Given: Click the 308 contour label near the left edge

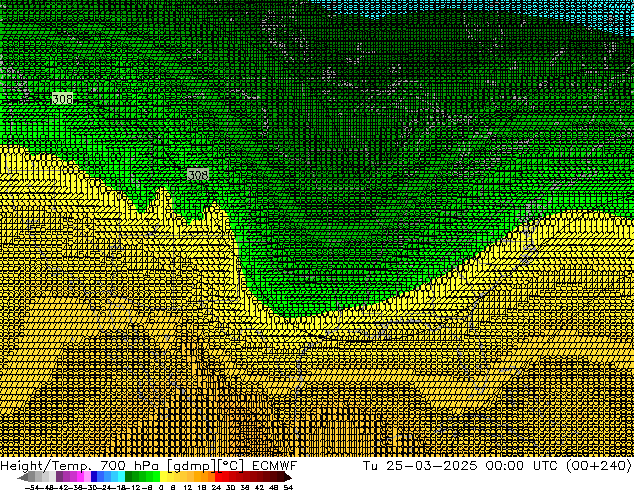Looking at the screenshot, I should pyautogui.click(x=63, y=99).
